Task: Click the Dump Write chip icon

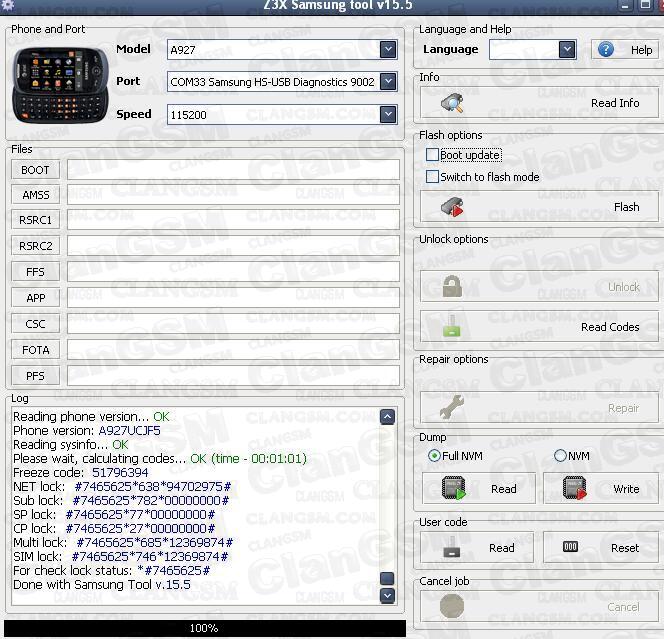Action: [x=575, y=488]
